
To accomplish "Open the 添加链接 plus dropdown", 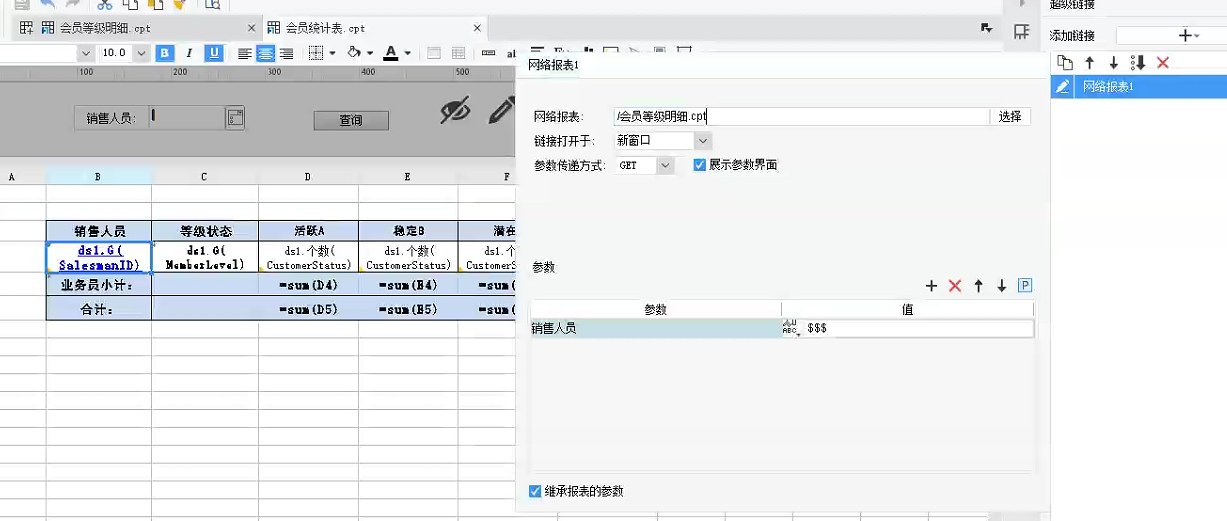I will [x=1188, y=36].
